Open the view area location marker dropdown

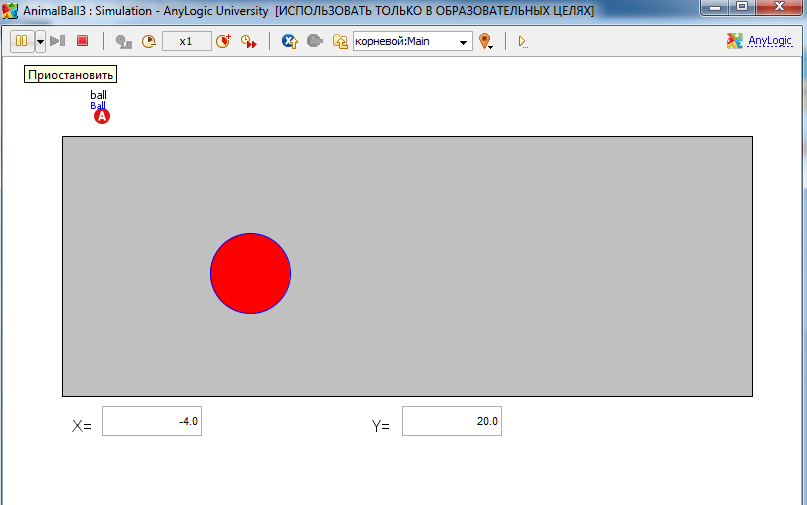(x=485, y=41)
